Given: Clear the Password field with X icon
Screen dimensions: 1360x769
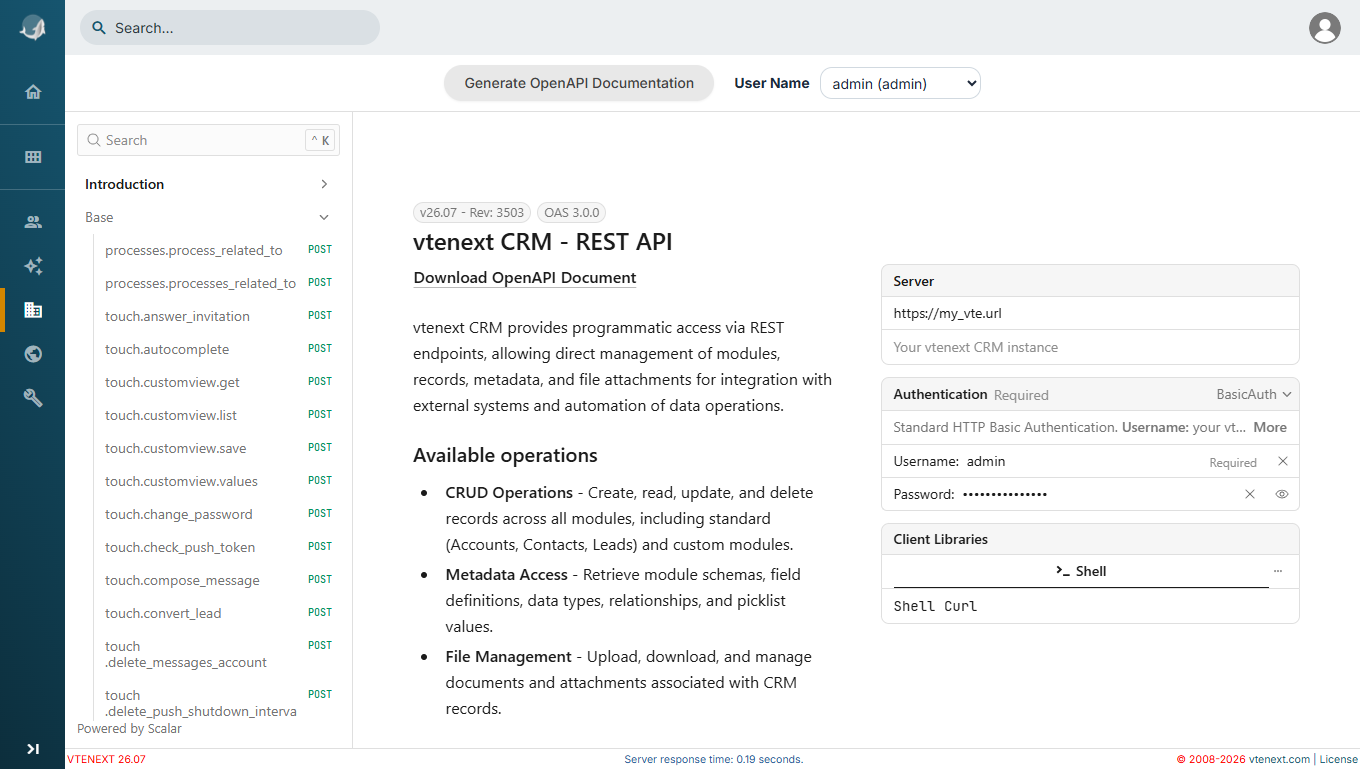Looking at the screenshot, I should [x=1249, y=494].
